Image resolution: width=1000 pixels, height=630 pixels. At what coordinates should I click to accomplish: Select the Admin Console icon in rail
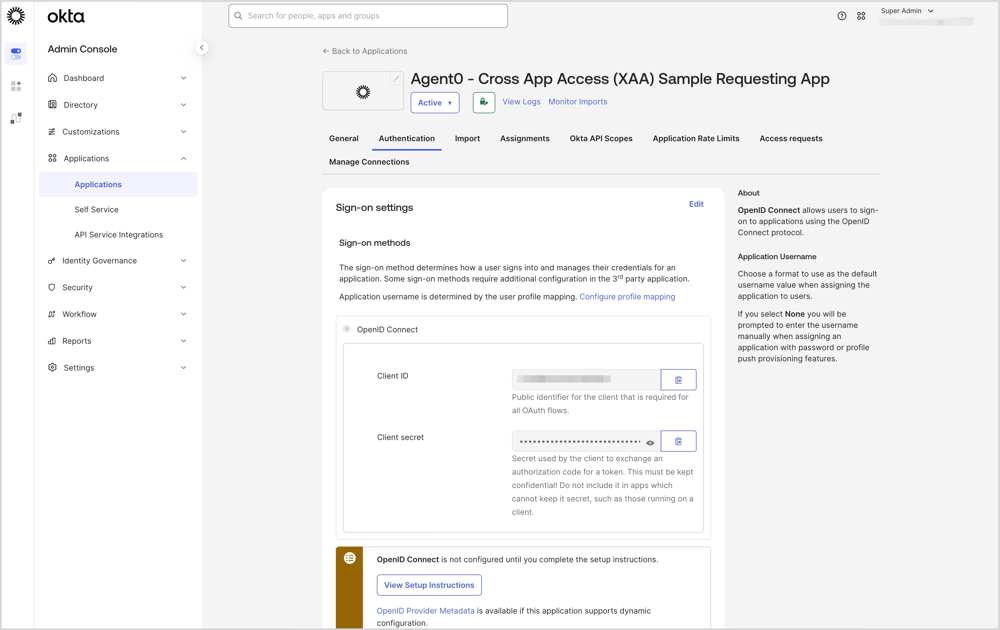(x=15, y=52)
